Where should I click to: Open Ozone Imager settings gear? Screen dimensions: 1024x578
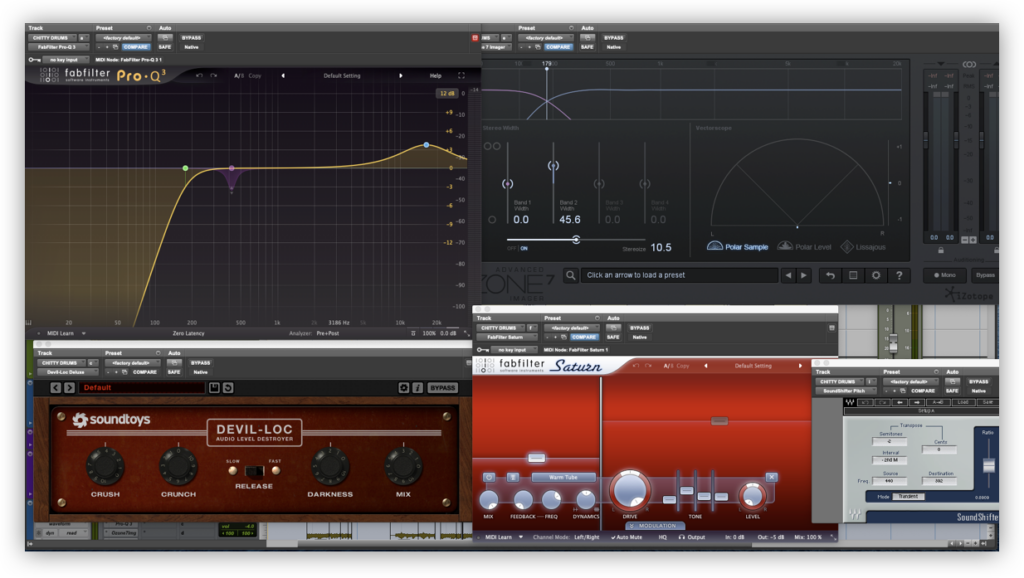click(876, 275)
